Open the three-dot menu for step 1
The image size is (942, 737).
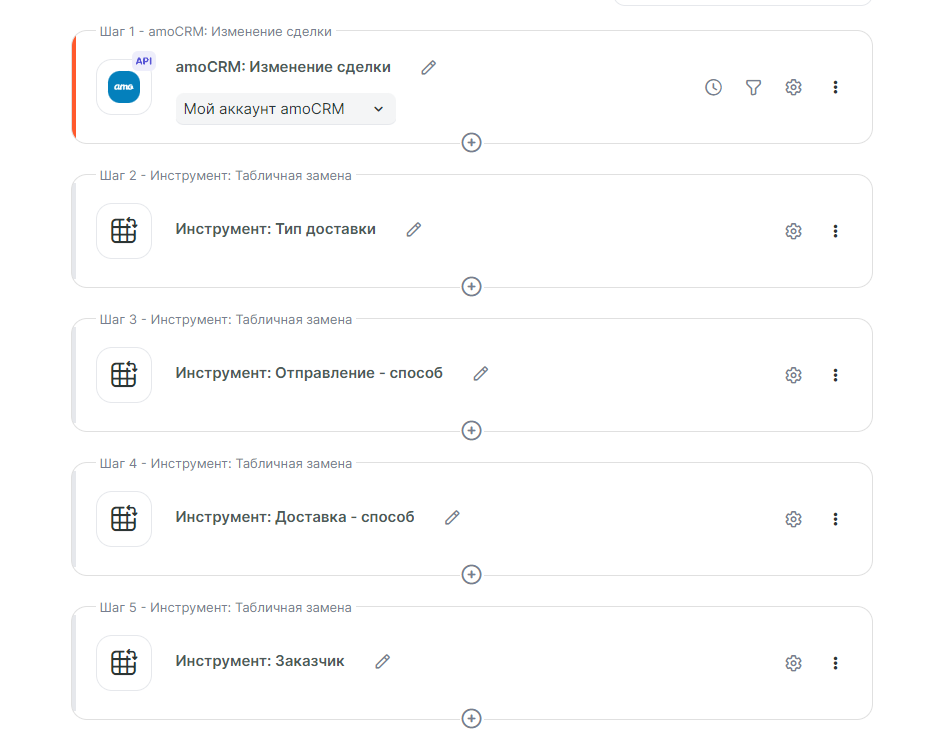point(835,87)
